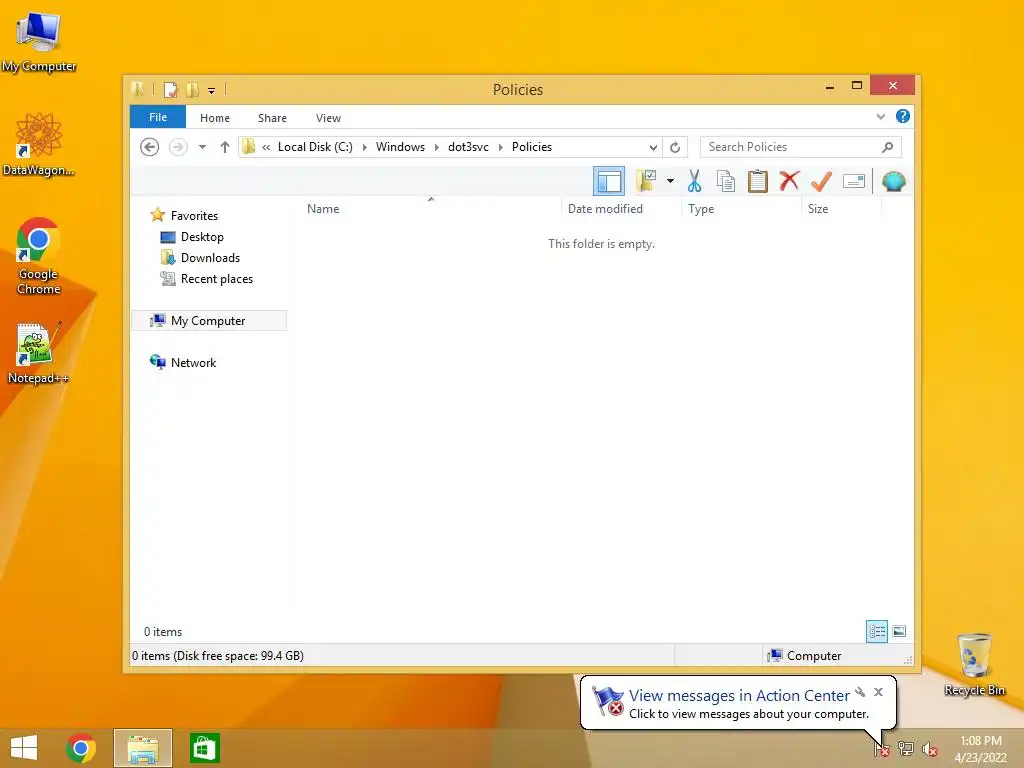1024x768 pixels.
Task: Go back with the Back arrow
Action: coord(150,147)
